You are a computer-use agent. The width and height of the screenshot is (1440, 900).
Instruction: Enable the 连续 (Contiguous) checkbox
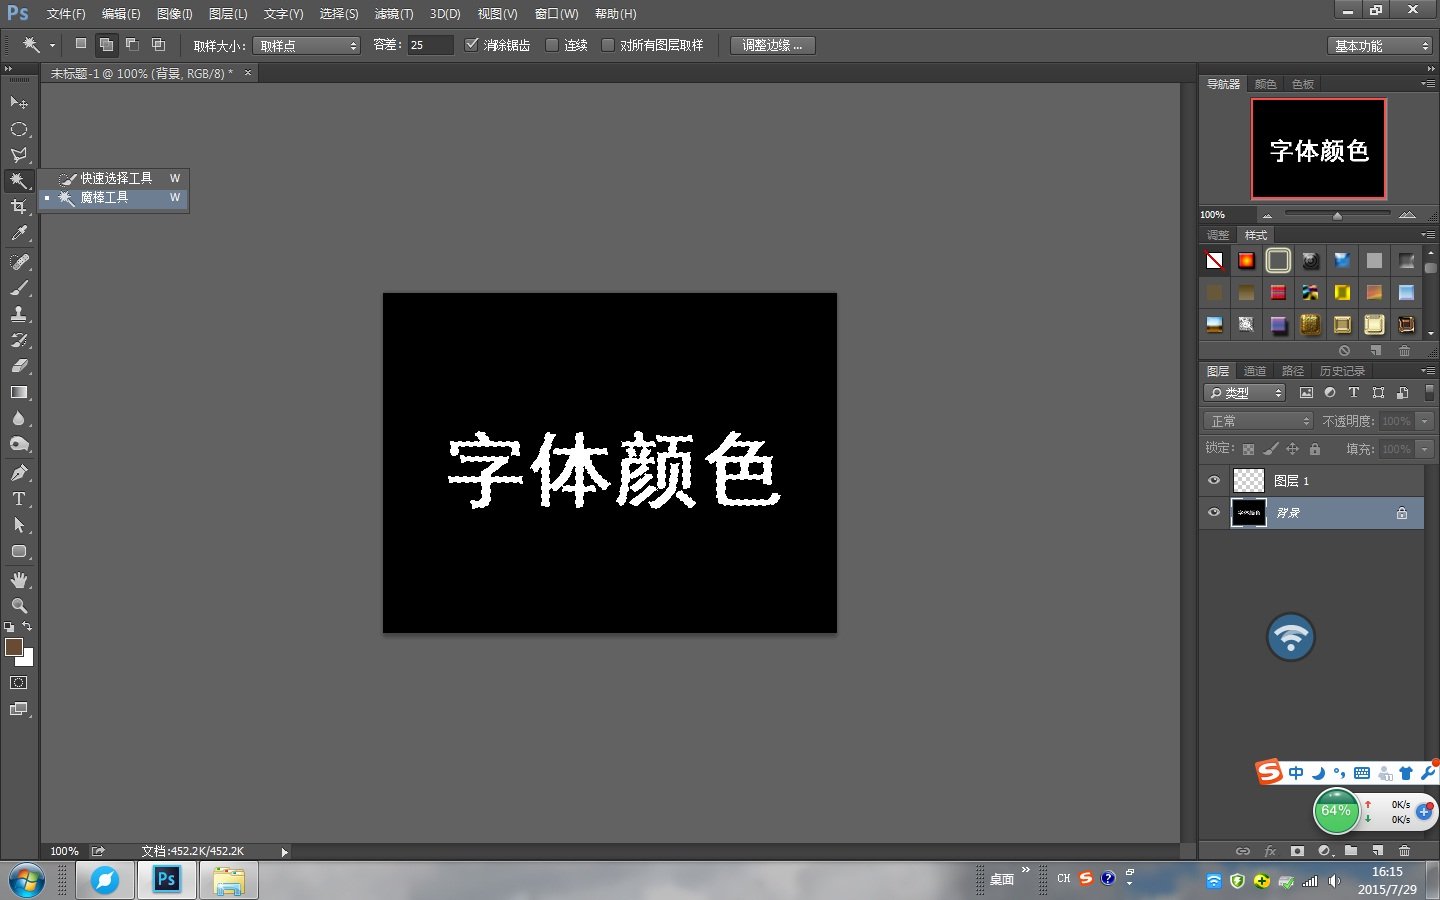click(x=551, y=44)
